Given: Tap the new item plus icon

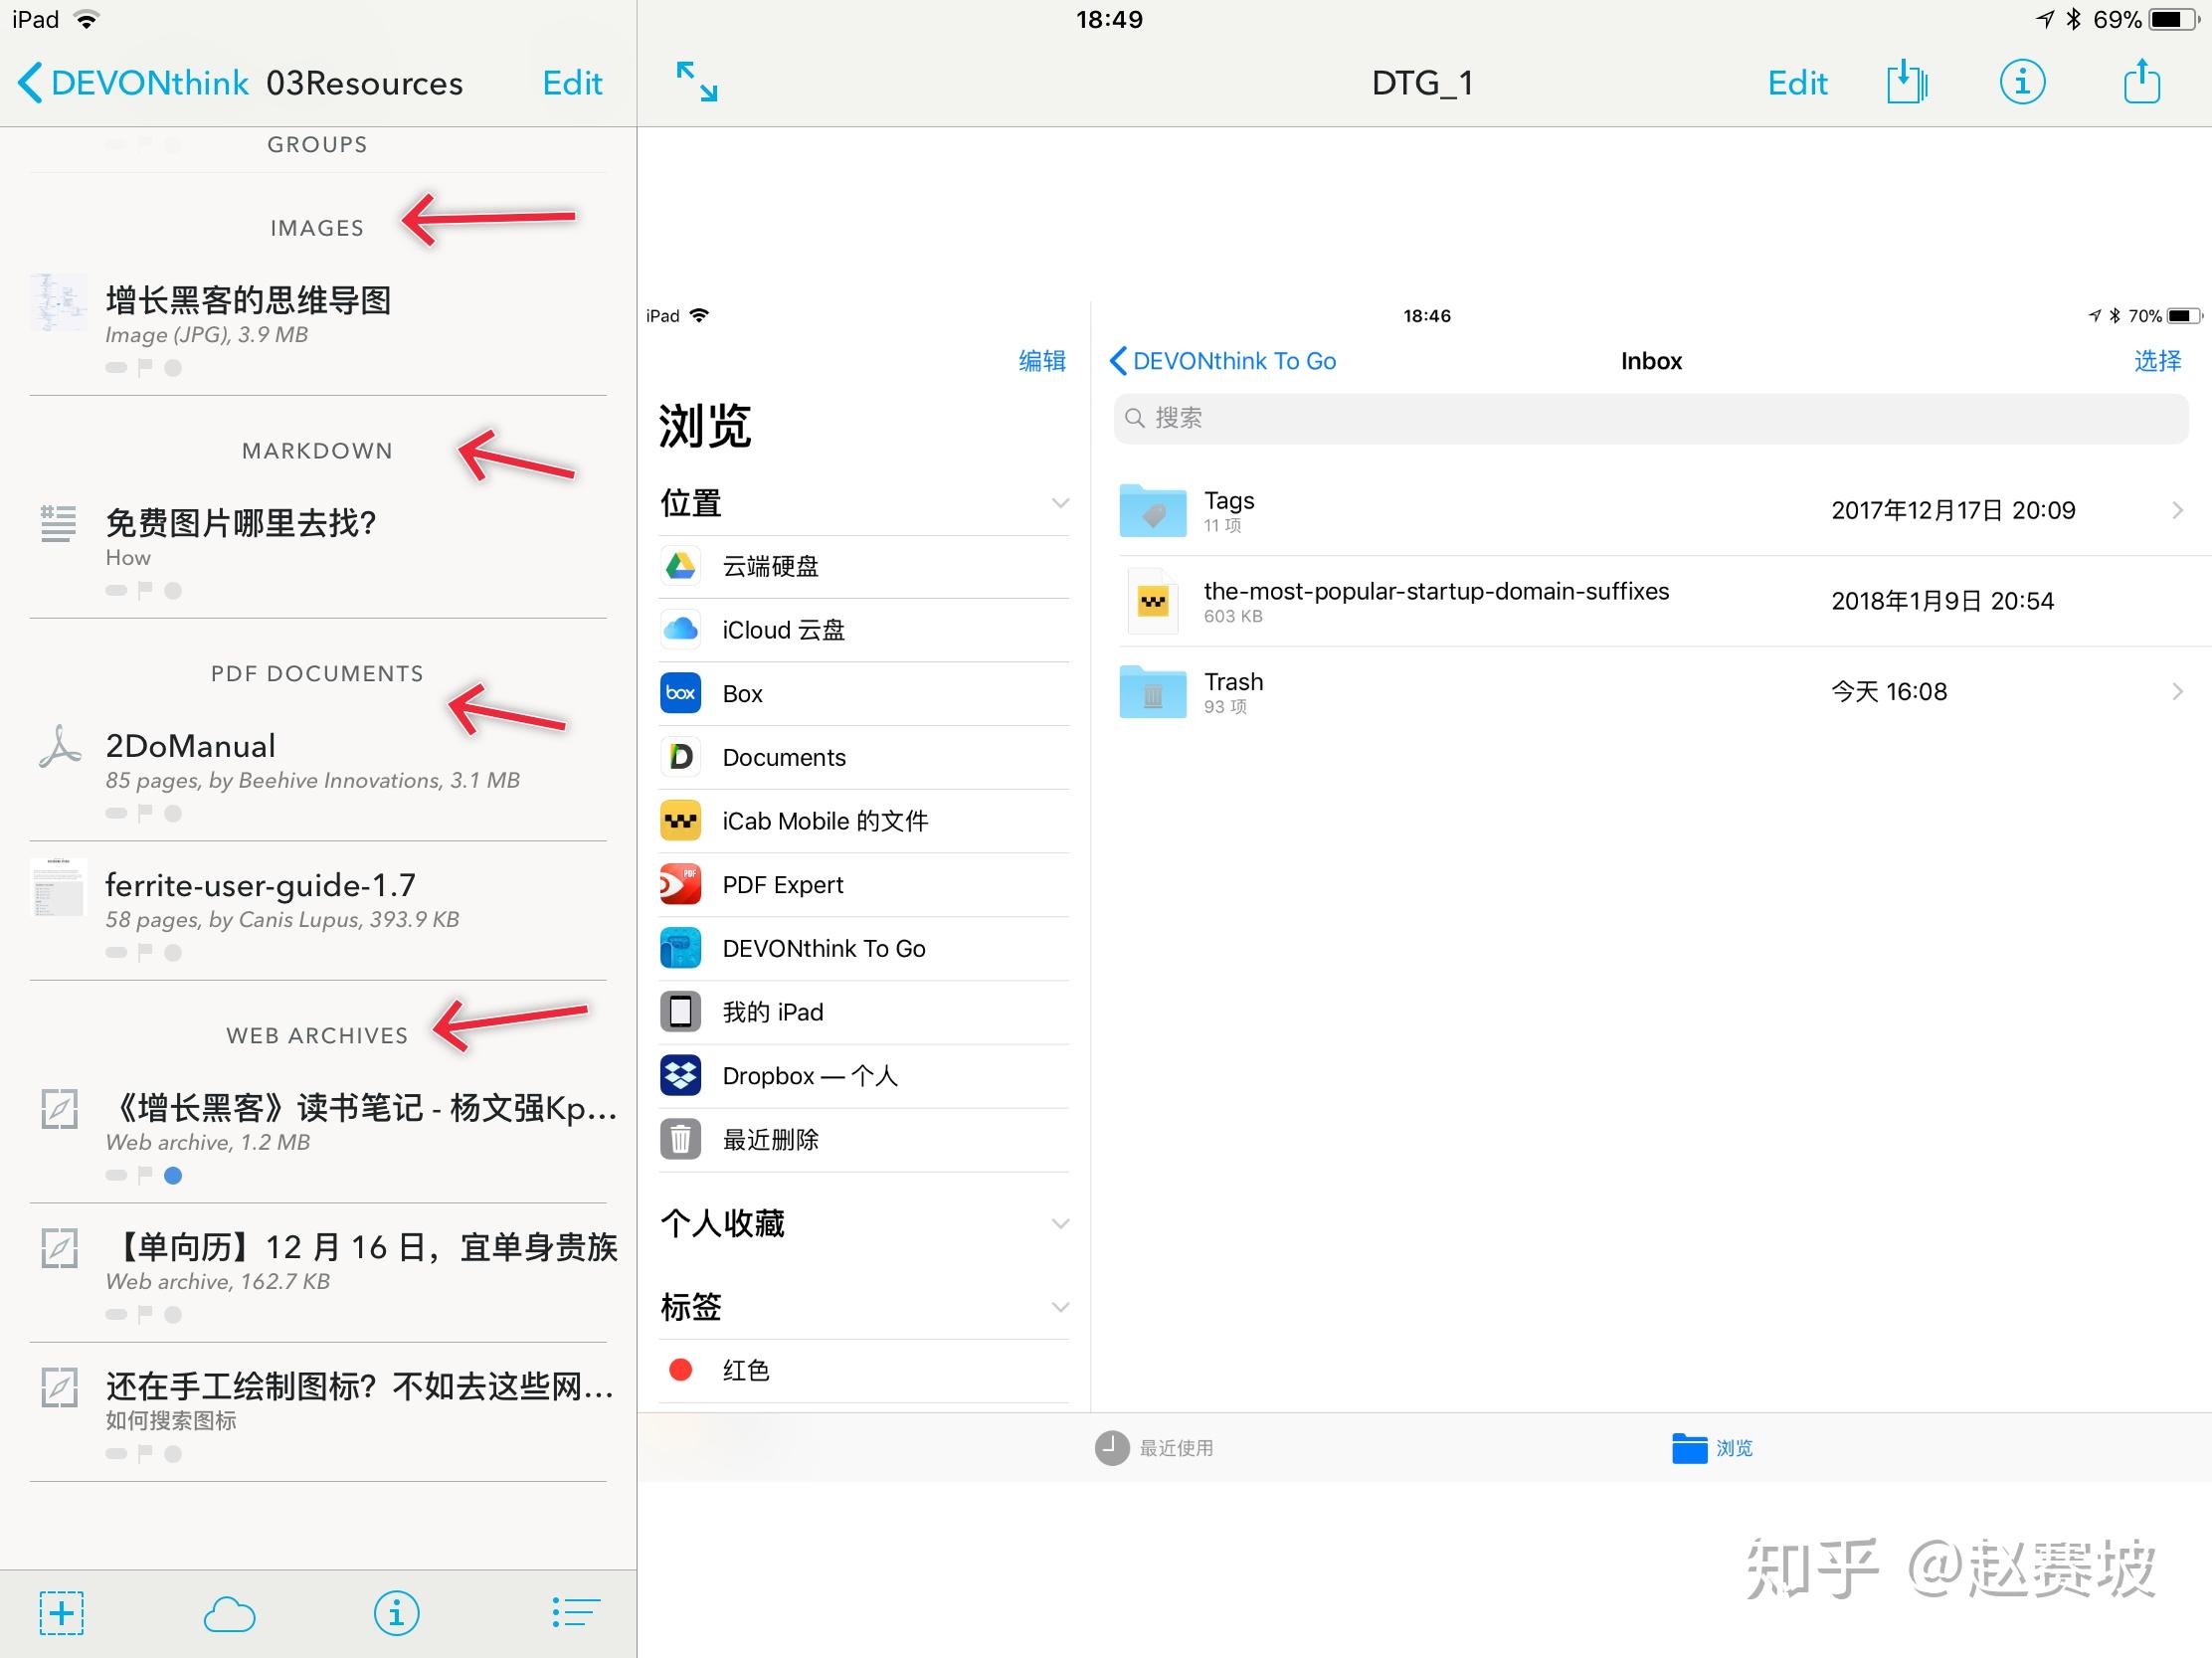Looking at the screenshot, I should [x=62, y=1613].
